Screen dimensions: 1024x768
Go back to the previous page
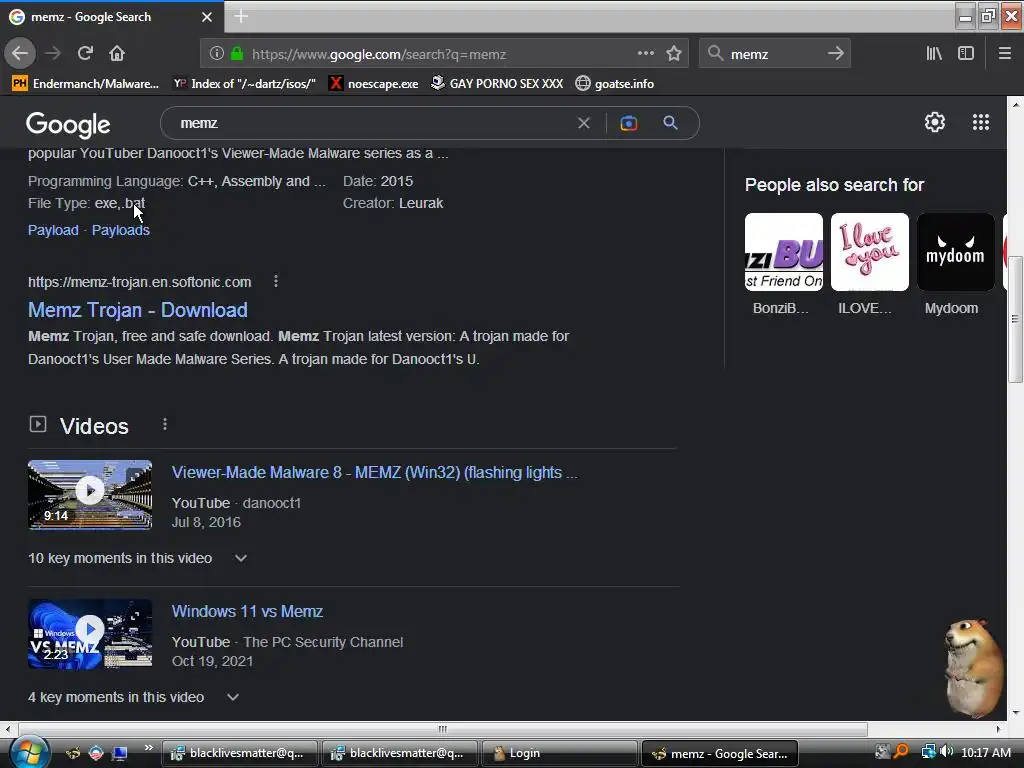click(x=20, y=54)
